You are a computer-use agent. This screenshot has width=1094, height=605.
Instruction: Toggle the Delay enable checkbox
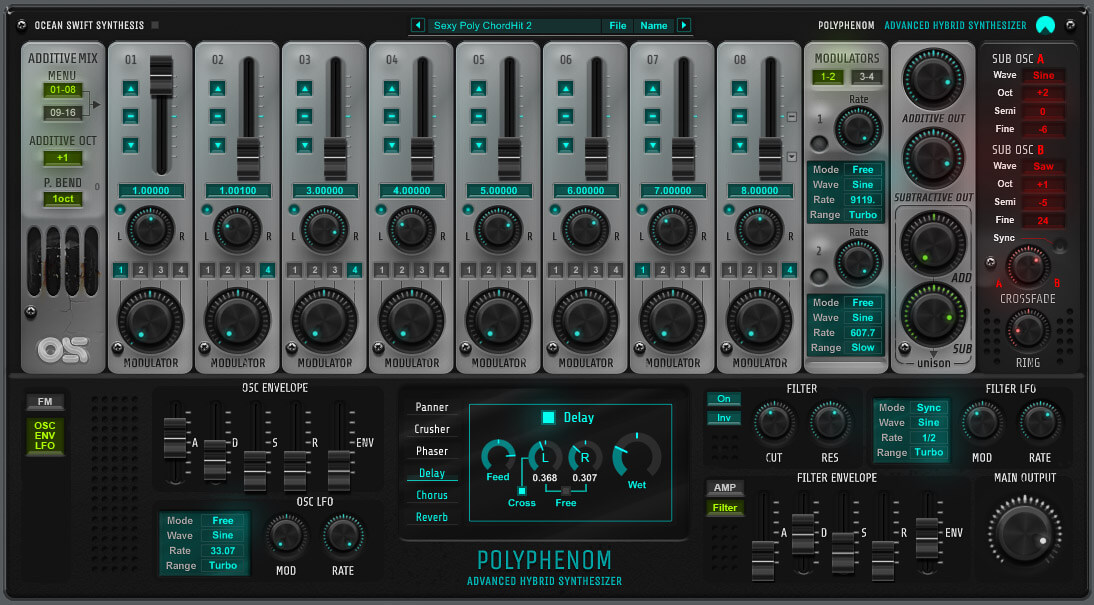548,417
